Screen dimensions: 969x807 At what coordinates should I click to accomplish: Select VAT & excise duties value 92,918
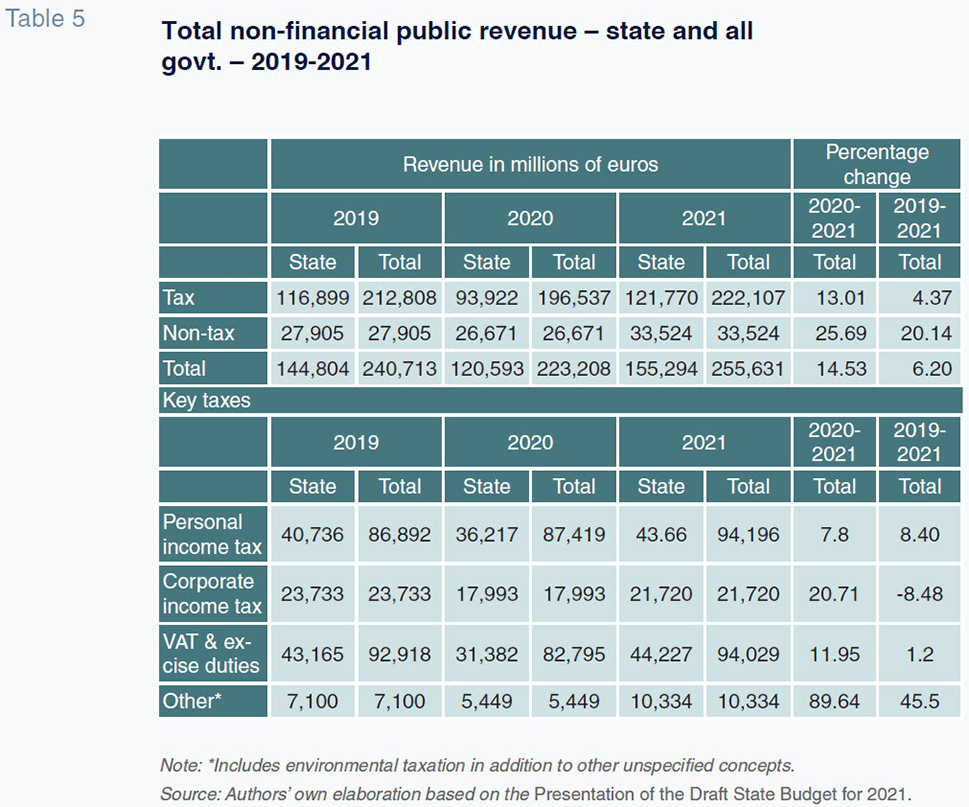pyautogui.click(x=400, y=654)
